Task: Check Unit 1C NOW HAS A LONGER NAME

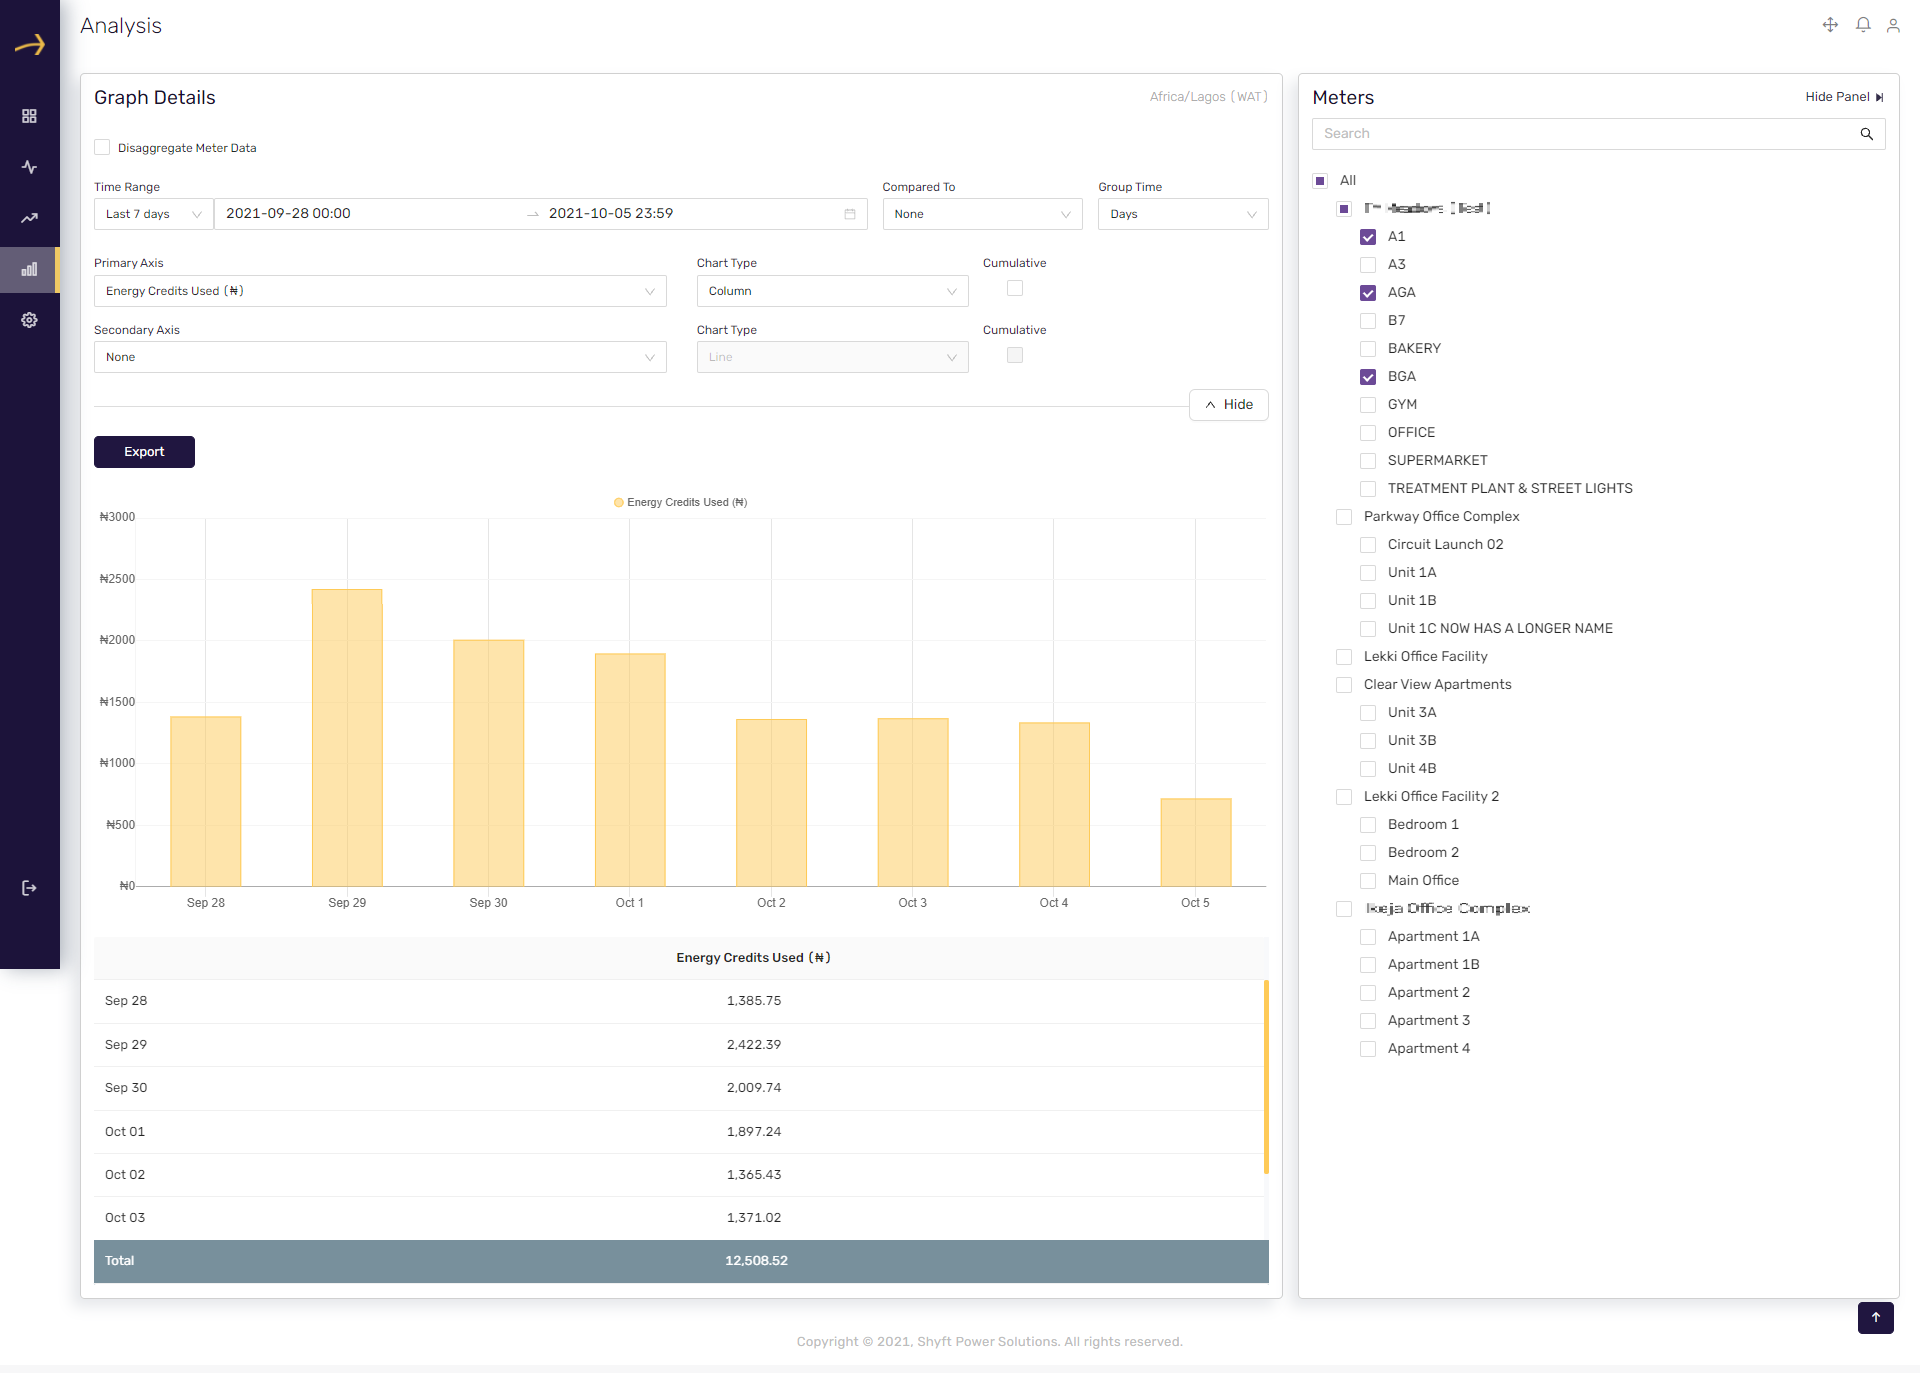Action: click(x=1368, y=629)
